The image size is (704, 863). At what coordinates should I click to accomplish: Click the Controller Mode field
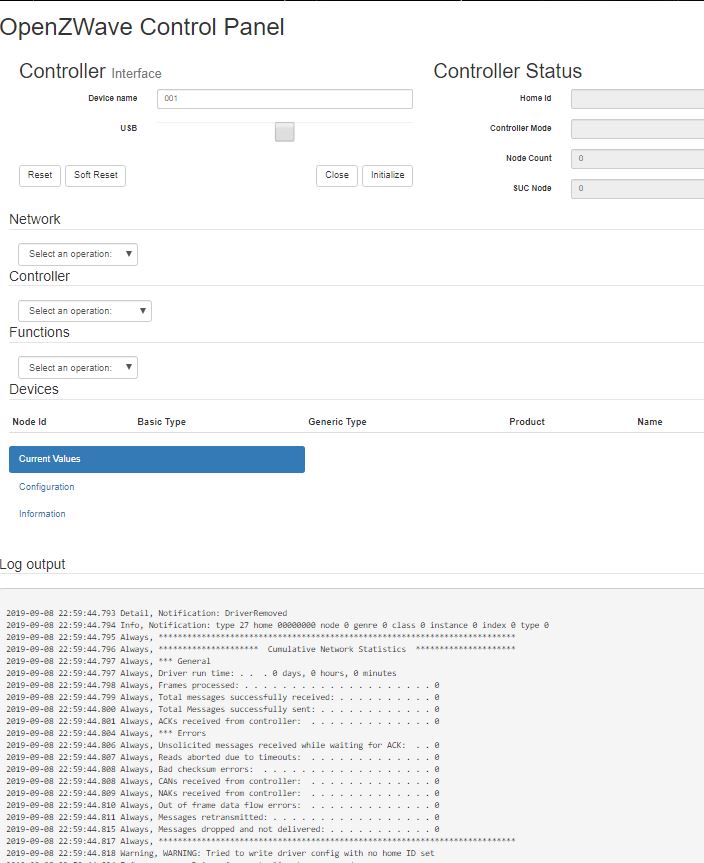click(637, 129)
